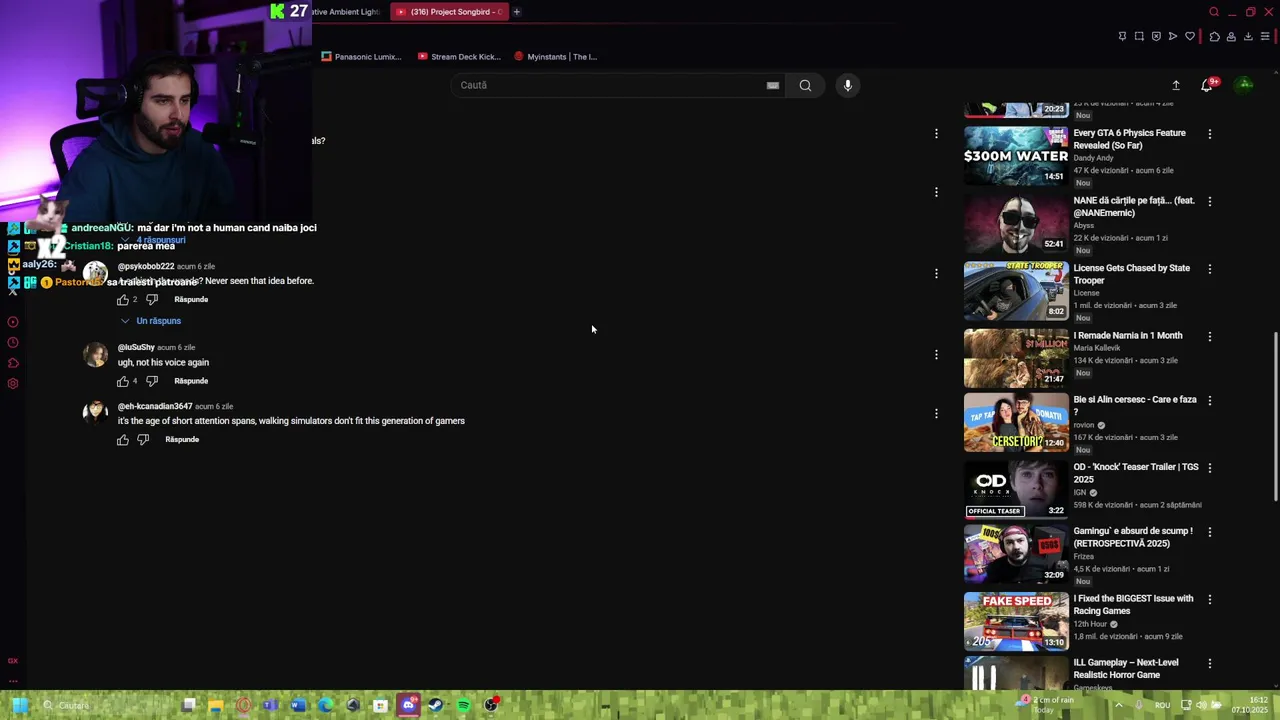
Task: Open OBS Studio from the taskbar
Action: [x=490, y=705]
